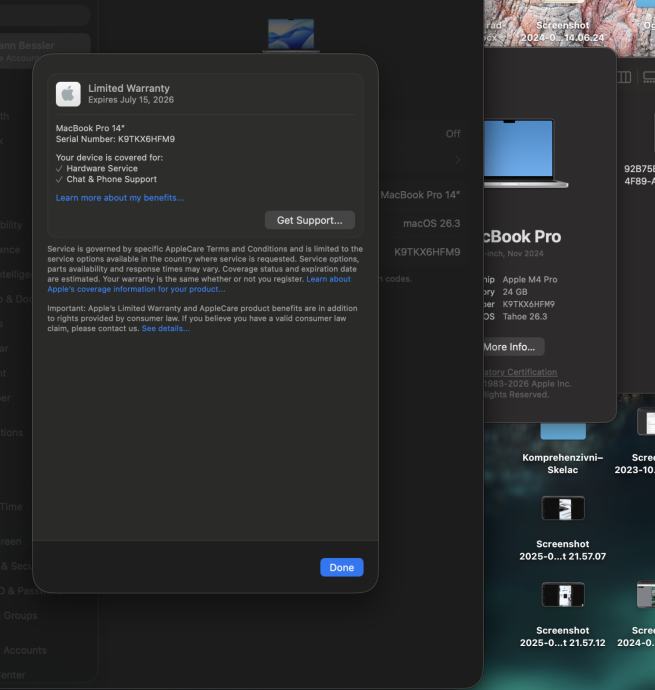Select the MacBook Pro image in About window
Viewport: 655px width, 690px height.
(x=525, y=153)
